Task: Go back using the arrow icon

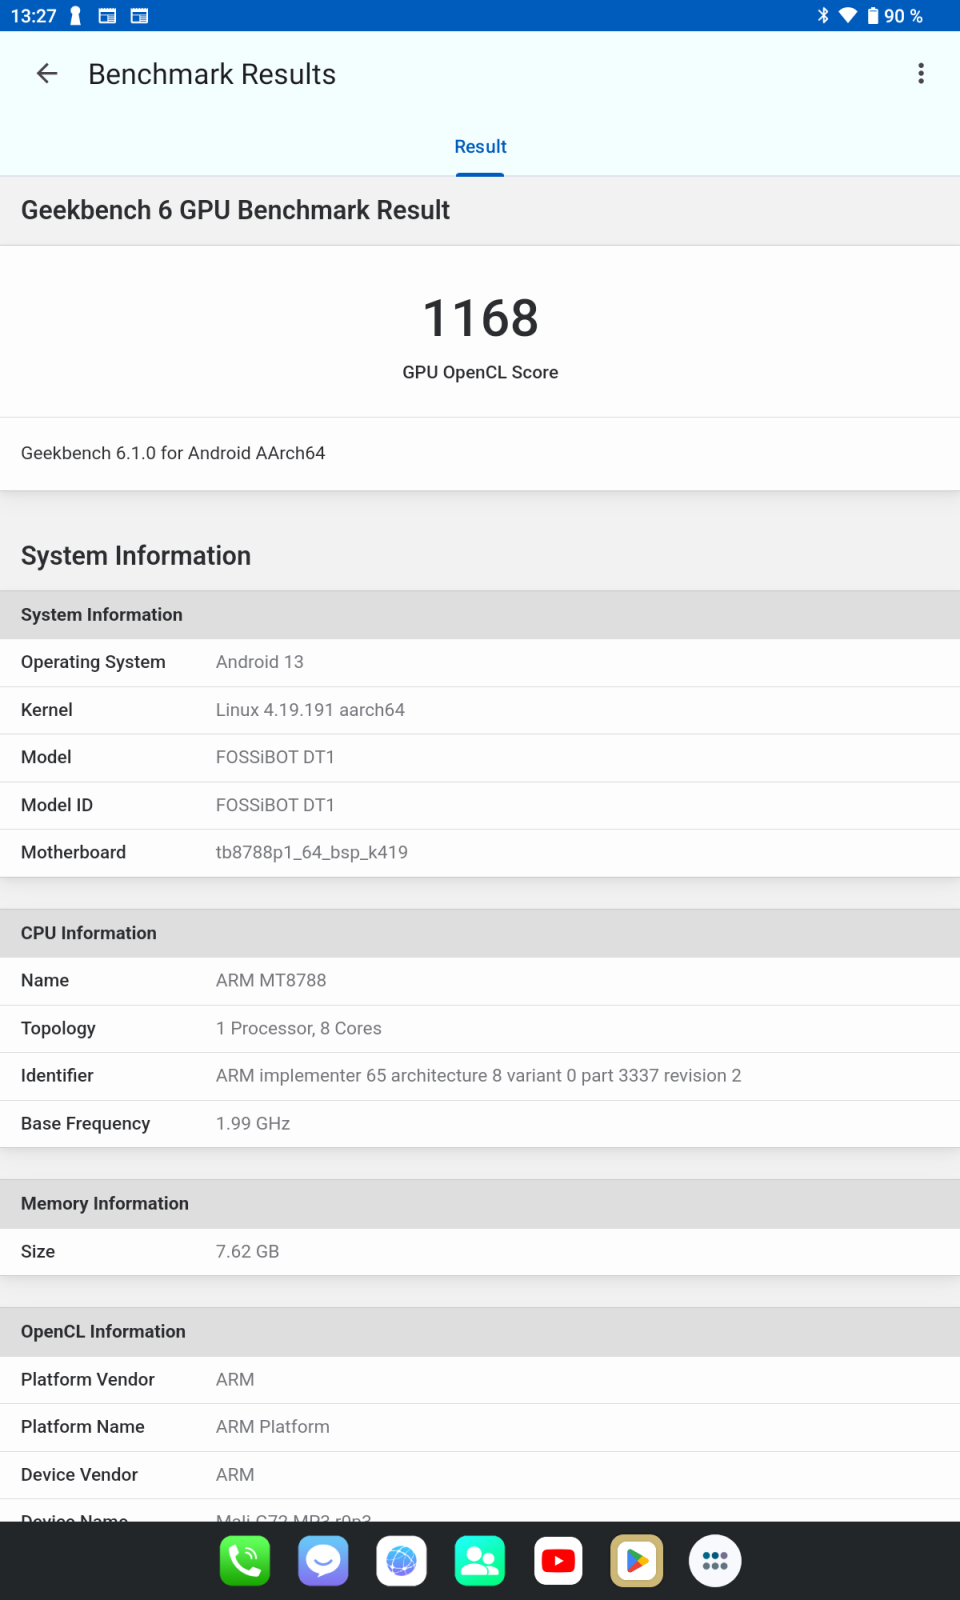Action: tap(47, 73)
